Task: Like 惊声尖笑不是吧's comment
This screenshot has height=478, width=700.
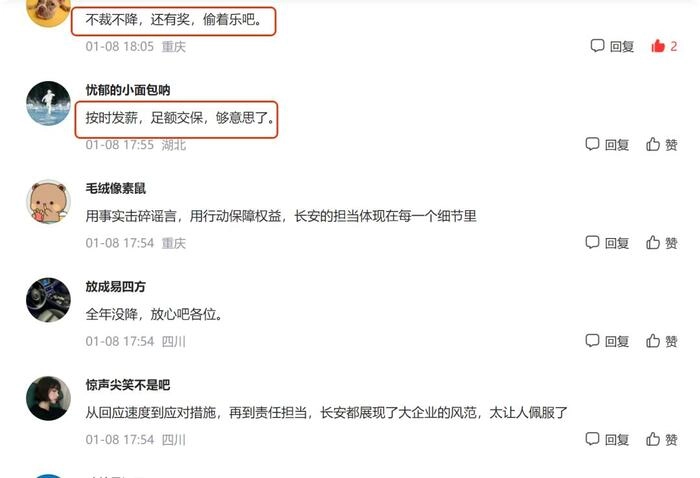Action: (x=662, y=439)
